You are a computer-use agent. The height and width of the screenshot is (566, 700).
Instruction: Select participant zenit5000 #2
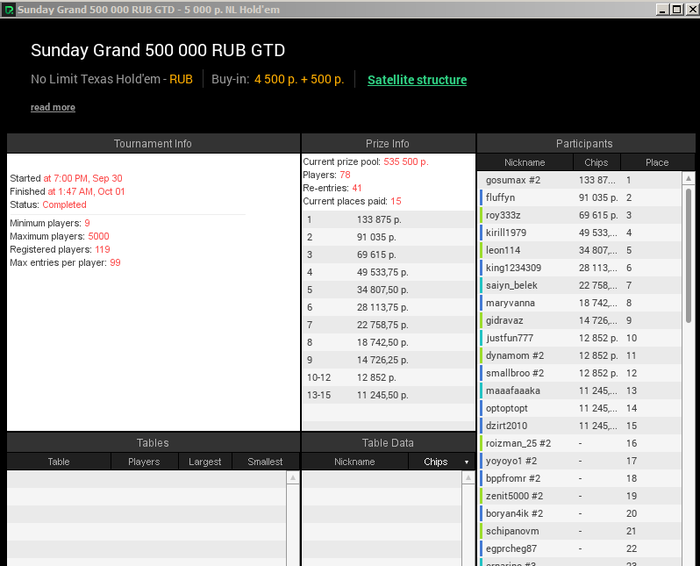(x=579, y=496)
